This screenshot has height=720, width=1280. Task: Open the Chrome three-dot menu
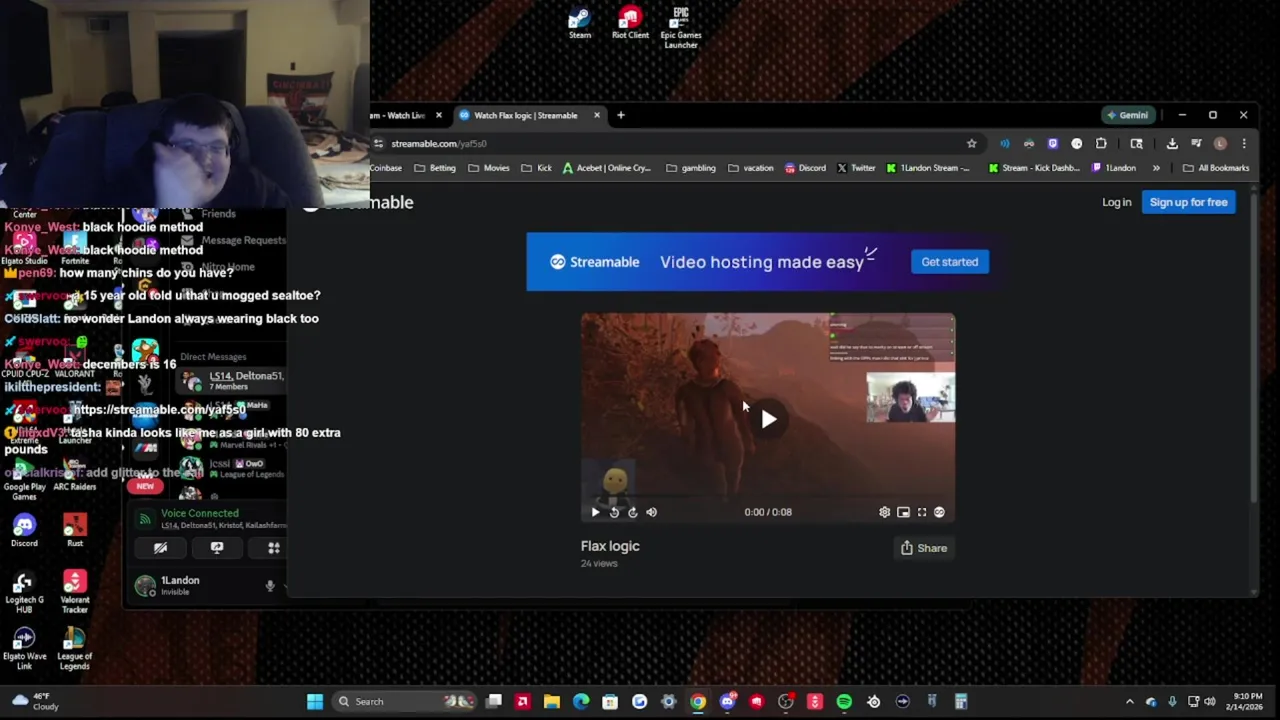pyautogui.click(x=1243, y=143)
